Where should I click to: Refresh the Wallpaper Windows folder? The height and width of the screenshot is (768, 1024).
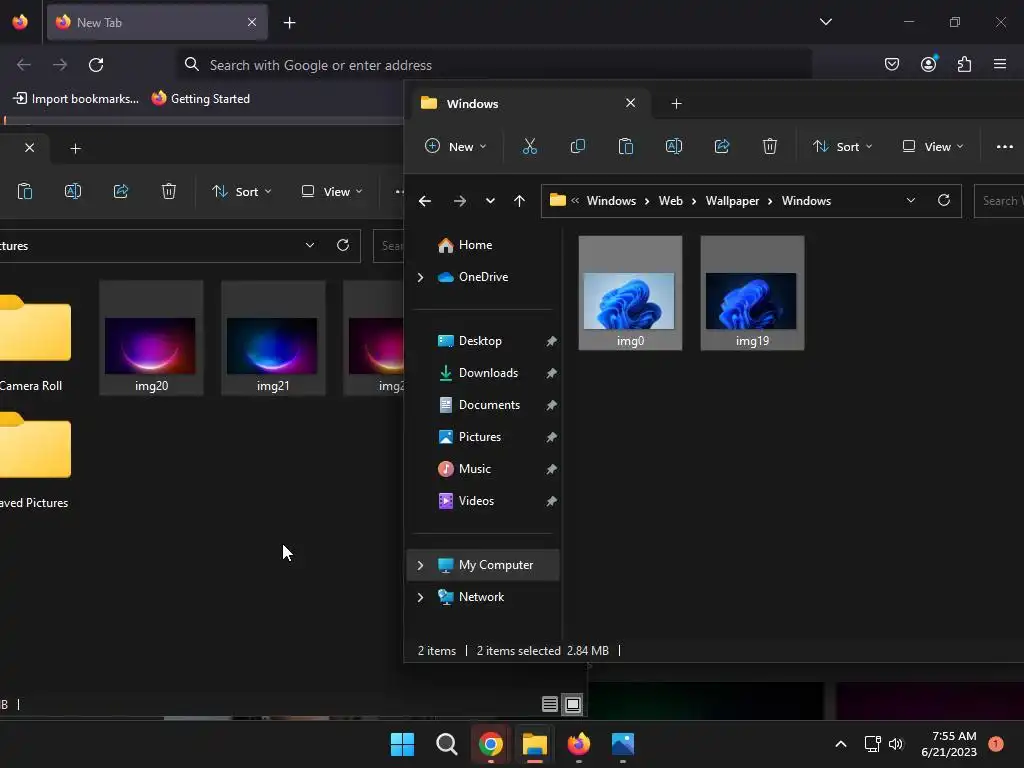(944, 200)
